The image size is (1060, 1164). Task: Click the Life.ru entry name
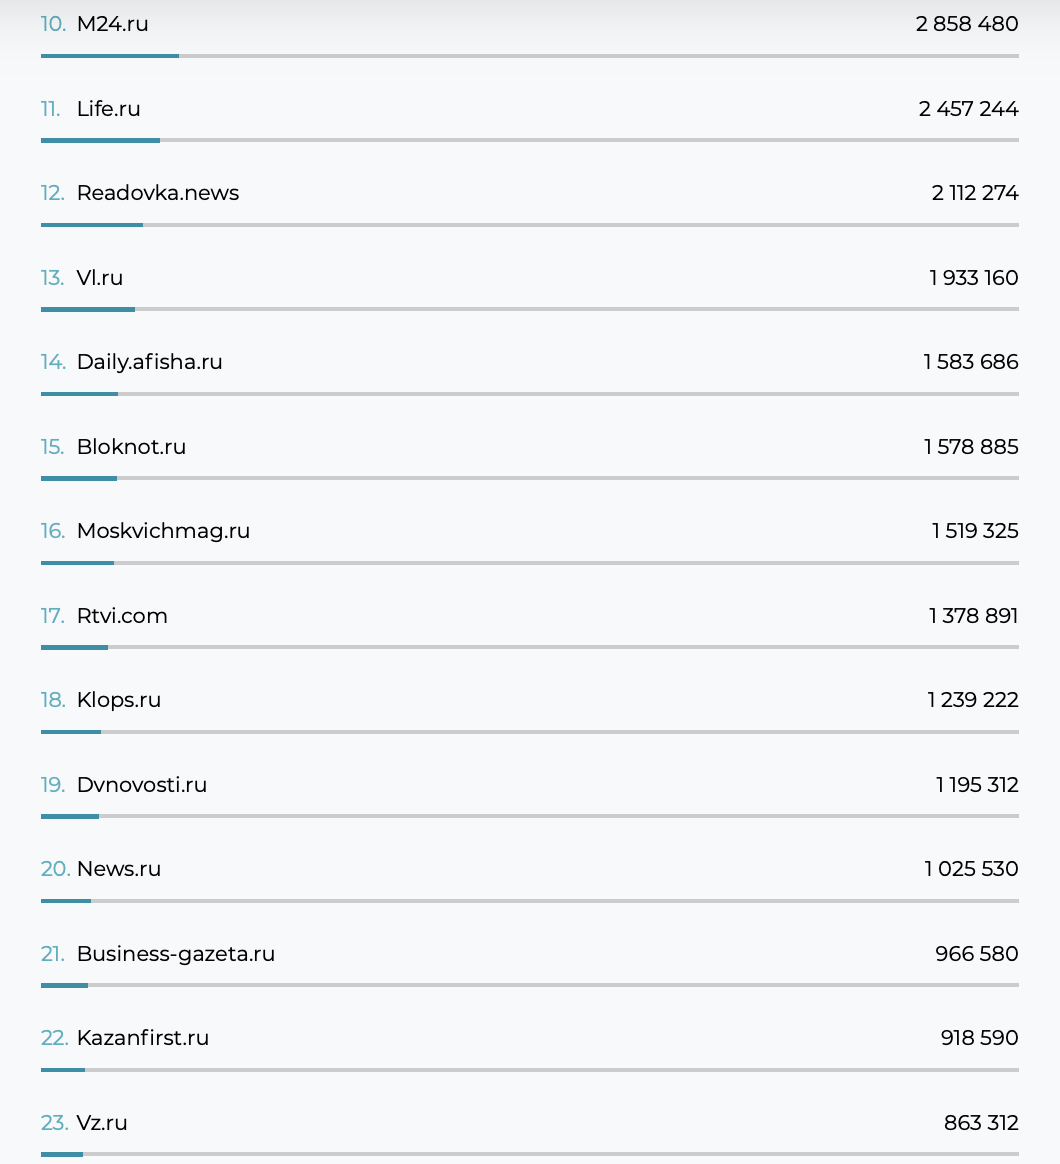pyautogui.click(x=108, y=109)
